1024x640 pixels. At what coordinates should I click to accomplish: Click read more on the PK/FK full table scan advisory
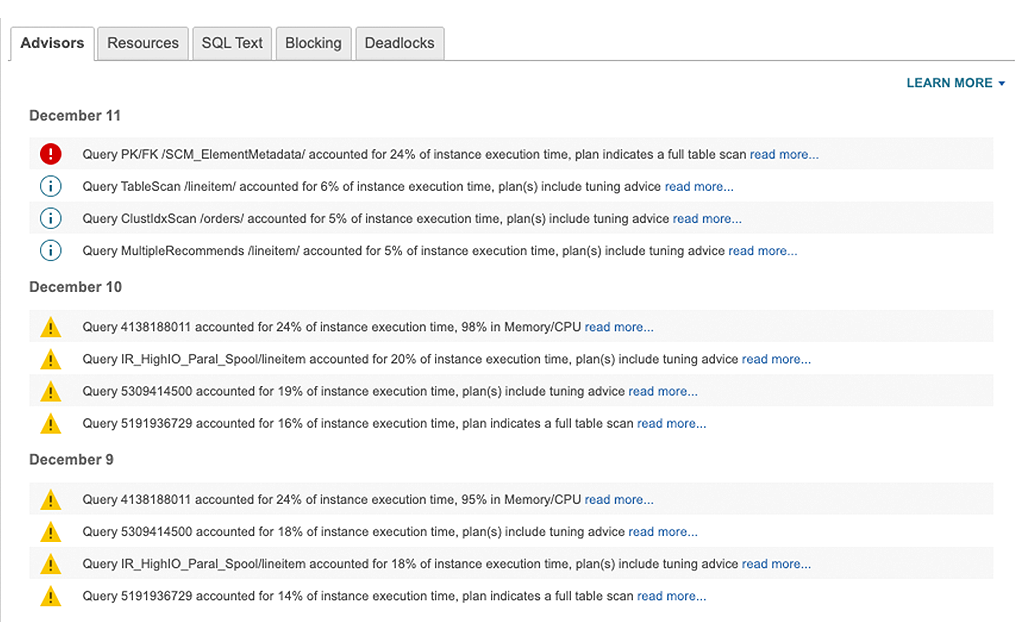click(784, 154)
